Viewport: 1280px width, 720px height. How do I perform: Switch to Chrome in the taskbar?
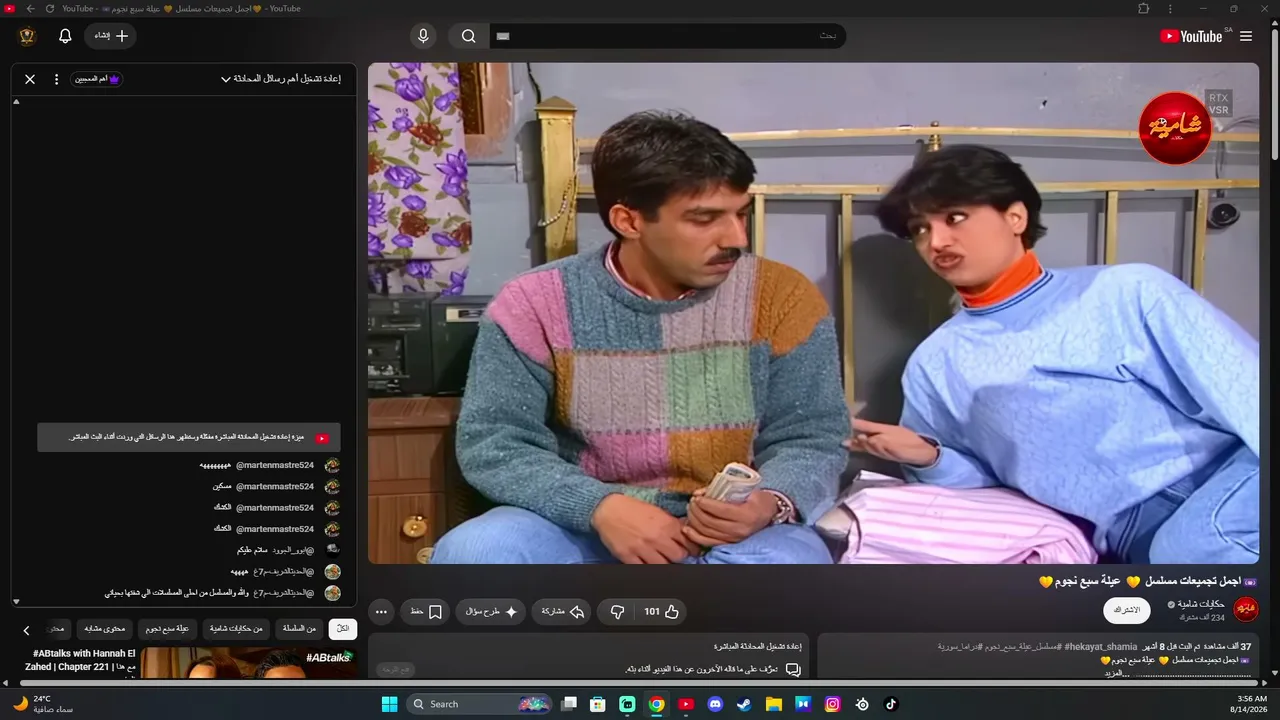click(x=657, y=704)
